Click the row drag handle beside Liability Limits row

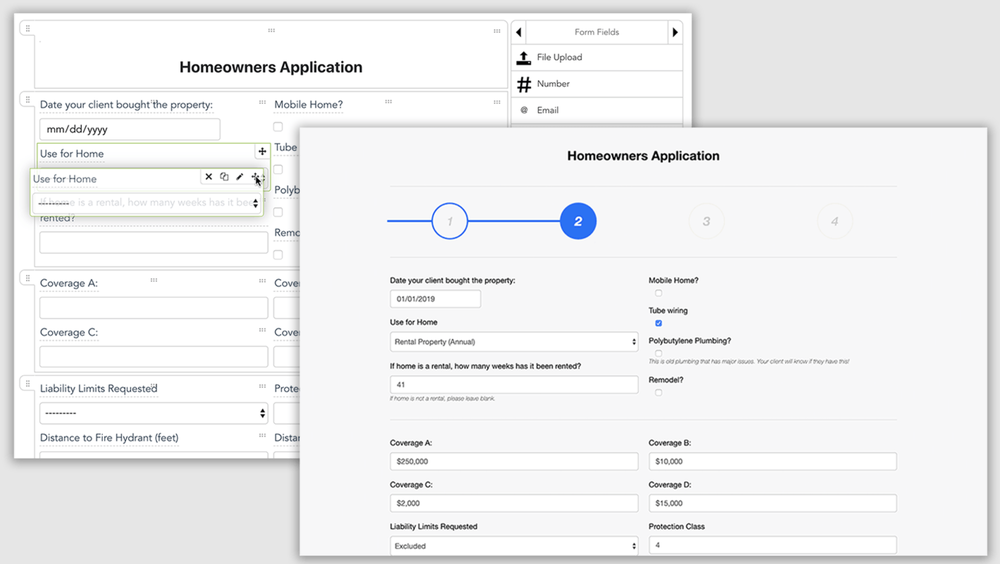27,383
